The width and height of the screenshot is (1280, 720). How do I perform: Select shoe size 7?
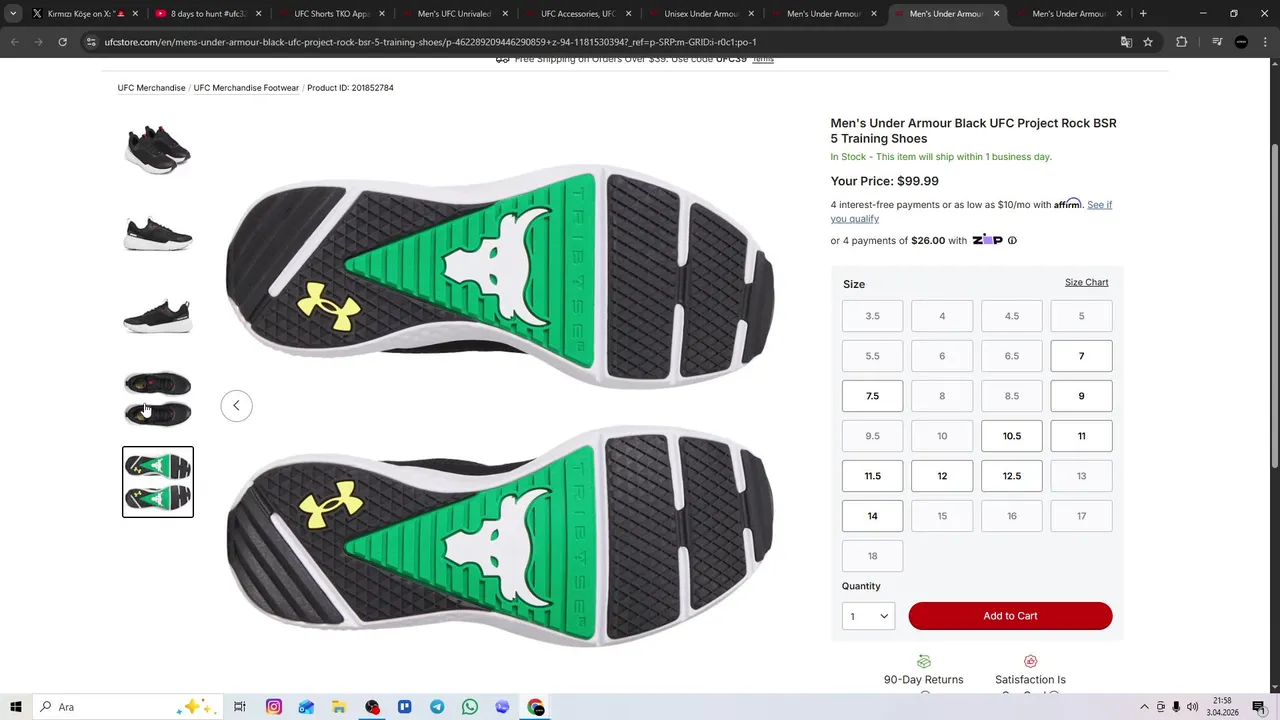(1081, 356)
